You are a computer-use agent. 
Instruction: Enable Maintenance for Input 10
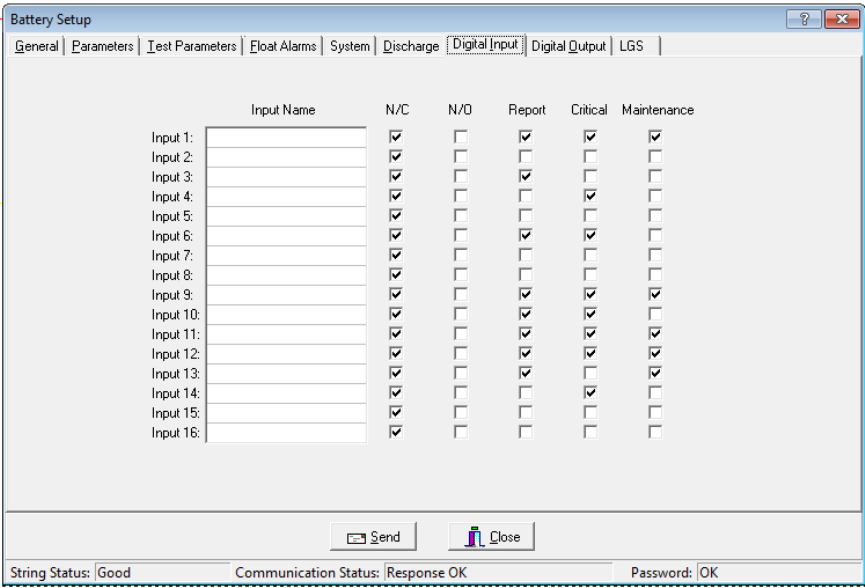(x=655, y=314)
